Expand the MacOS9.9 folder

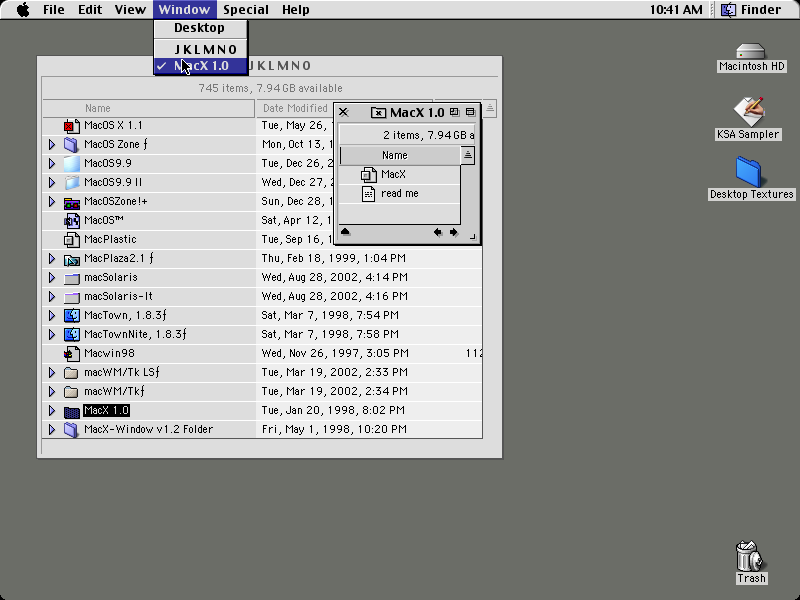(x=52, y=163)
